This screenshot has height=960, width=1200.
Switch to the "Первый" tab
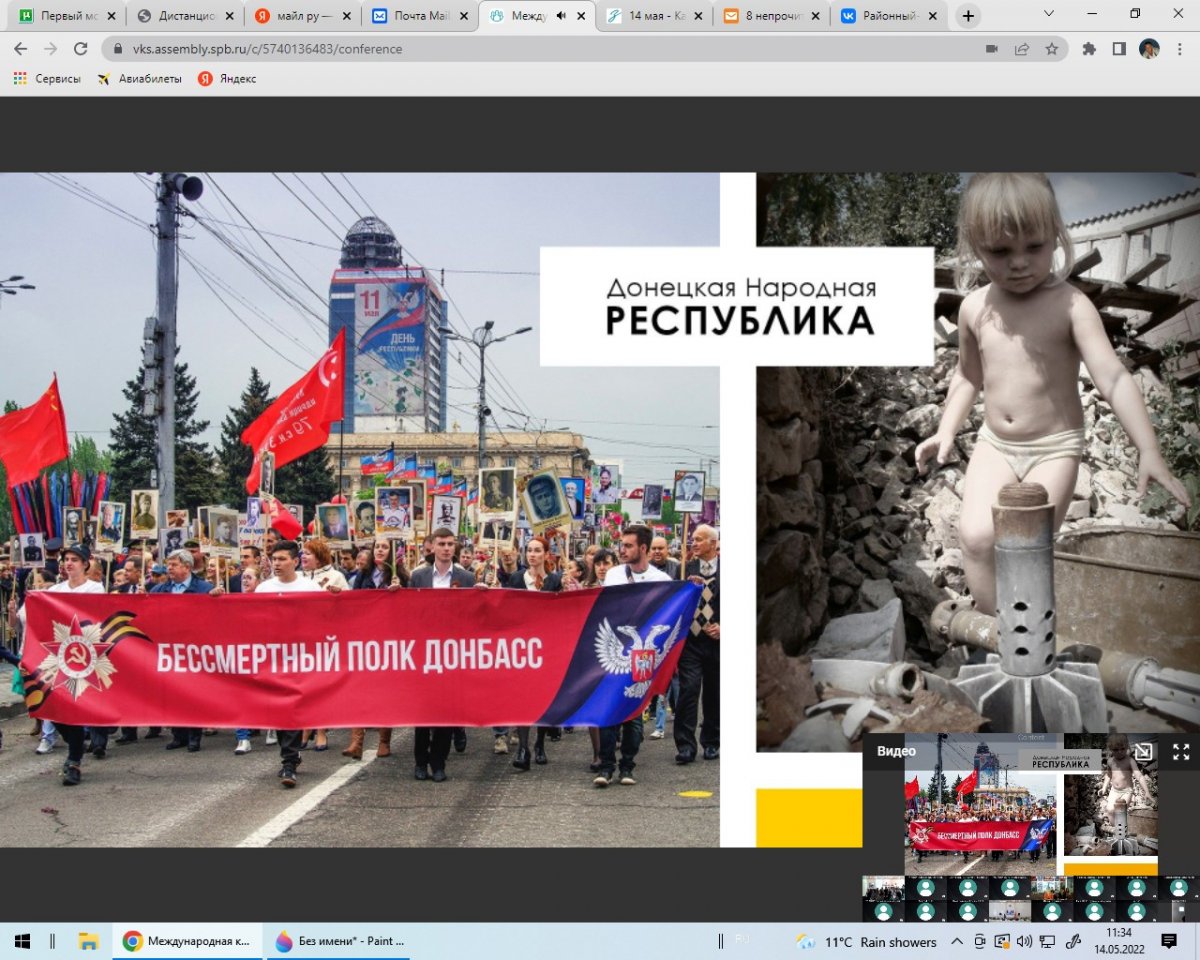[66, 16]
